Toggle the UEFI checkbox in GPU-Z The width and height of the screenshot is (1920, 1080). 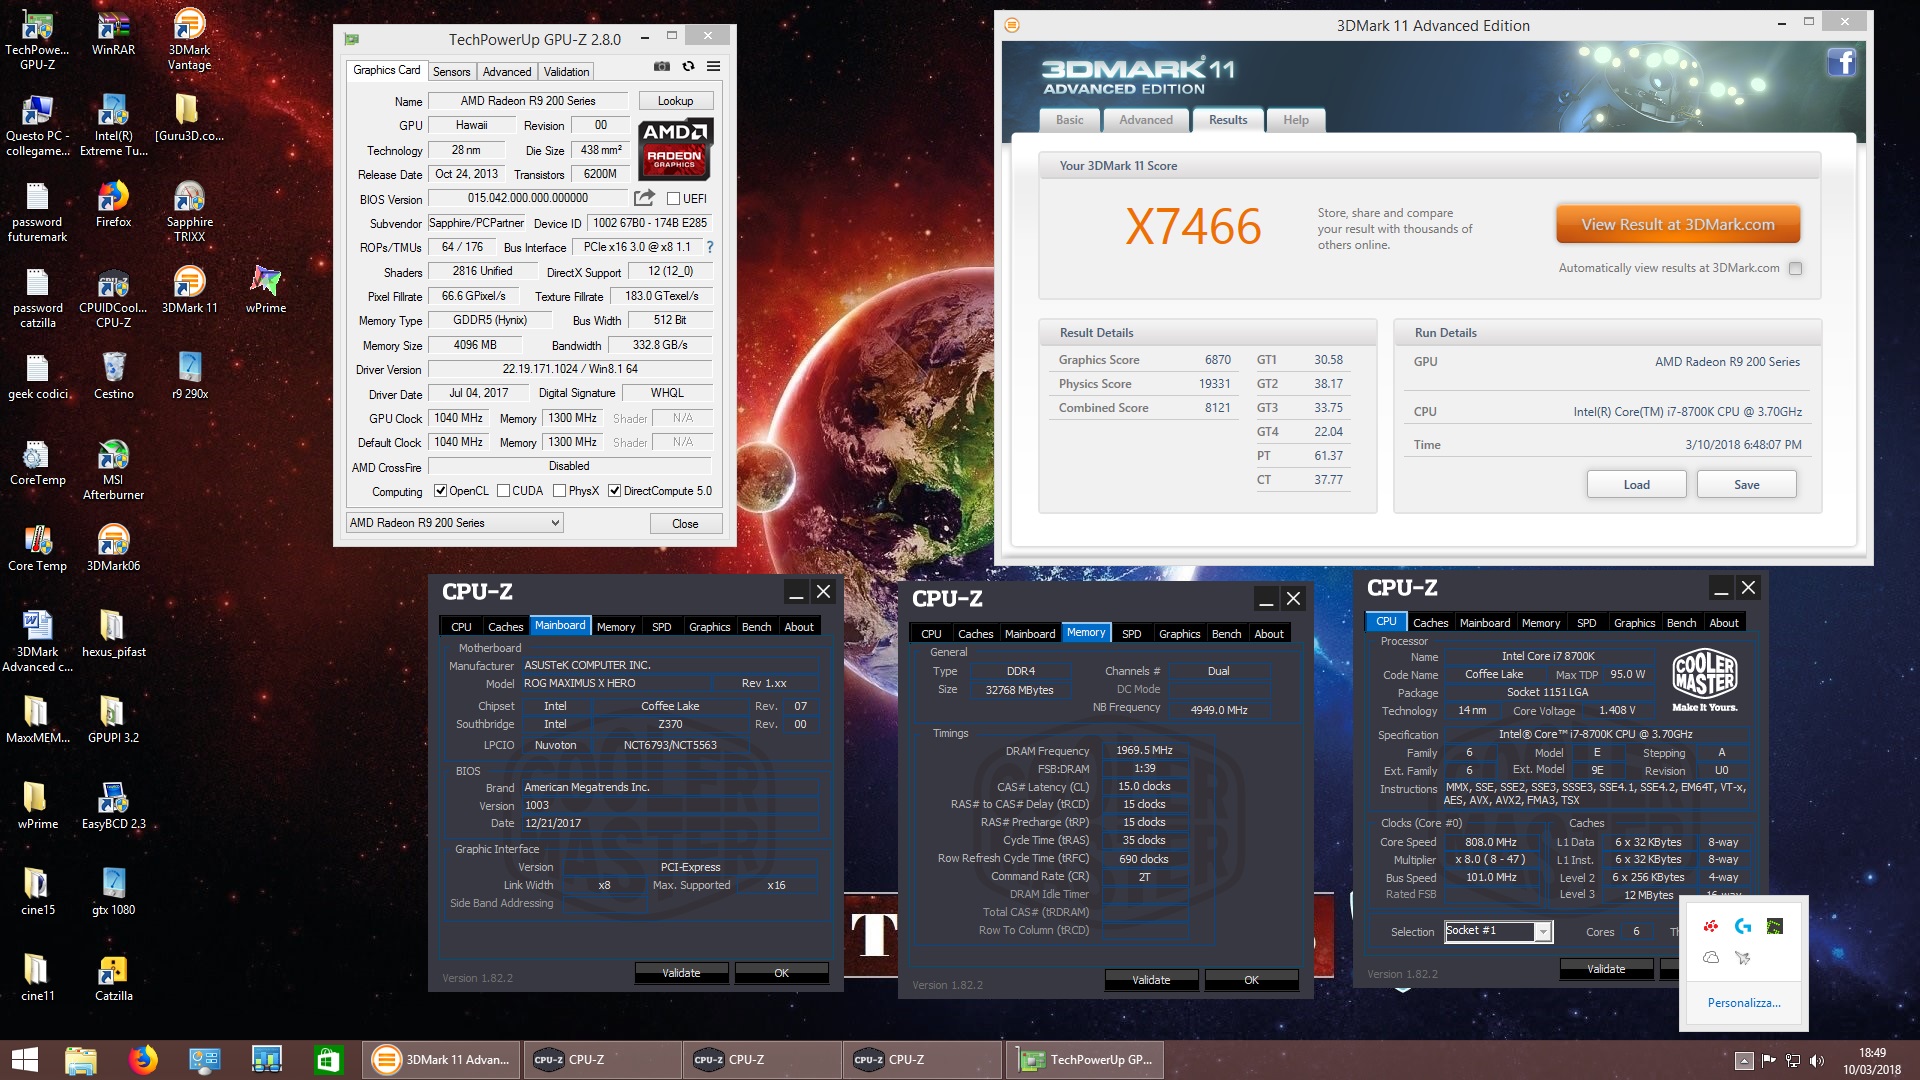point(673,198)
